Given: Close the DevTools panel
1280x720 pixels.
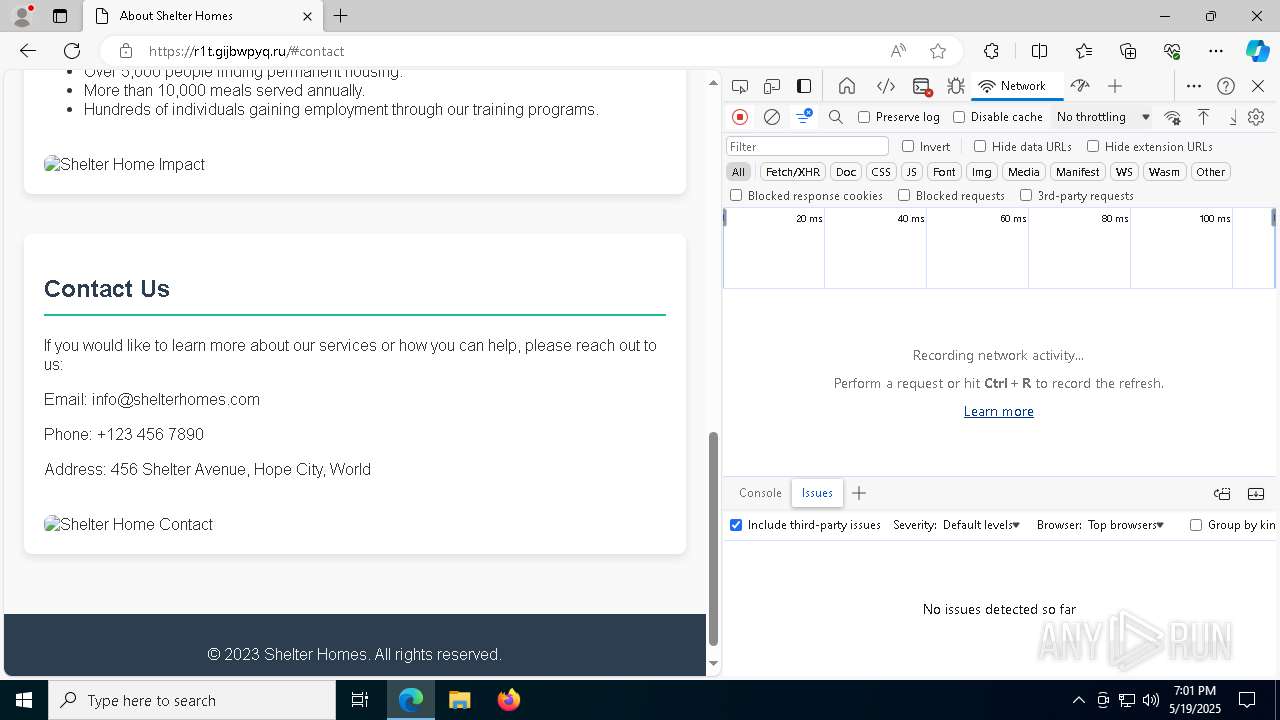Looking at the screenshot, I should point(1258,86).
